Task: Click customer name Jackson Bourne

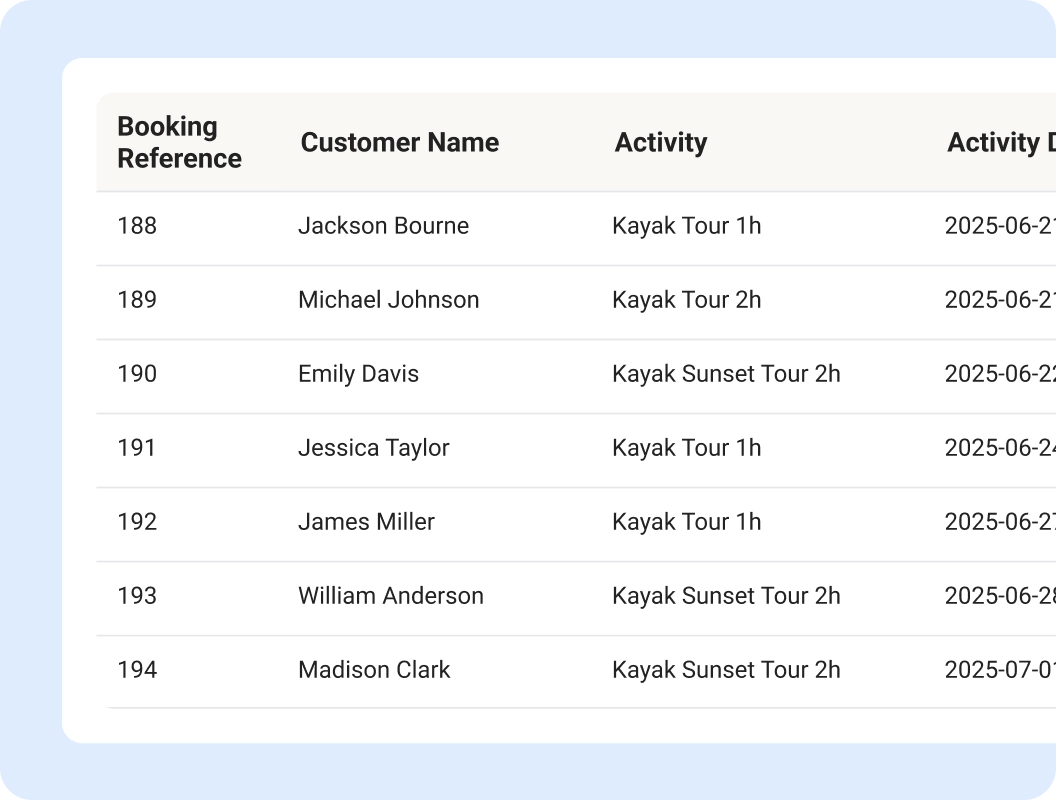Action: coord(383,226)
